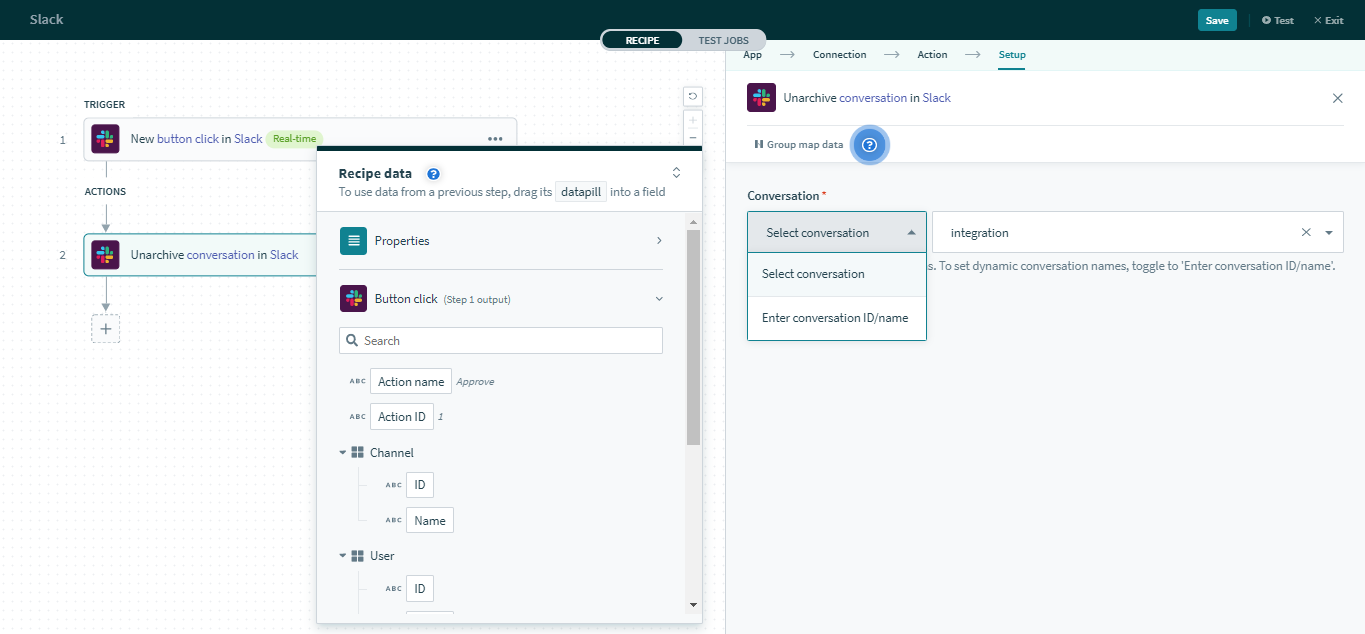The width and height of the screenshot is (1365, 634).
Task: Switch to the TEST JOBS toggle
Action: (722, 40)
